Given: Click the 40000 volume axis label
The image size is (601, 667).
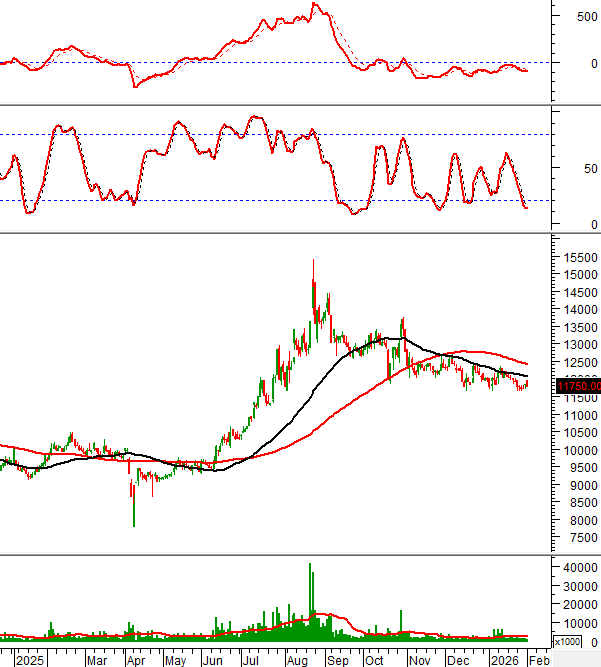Looking at the screenshot, I should (x=577, y=568).
